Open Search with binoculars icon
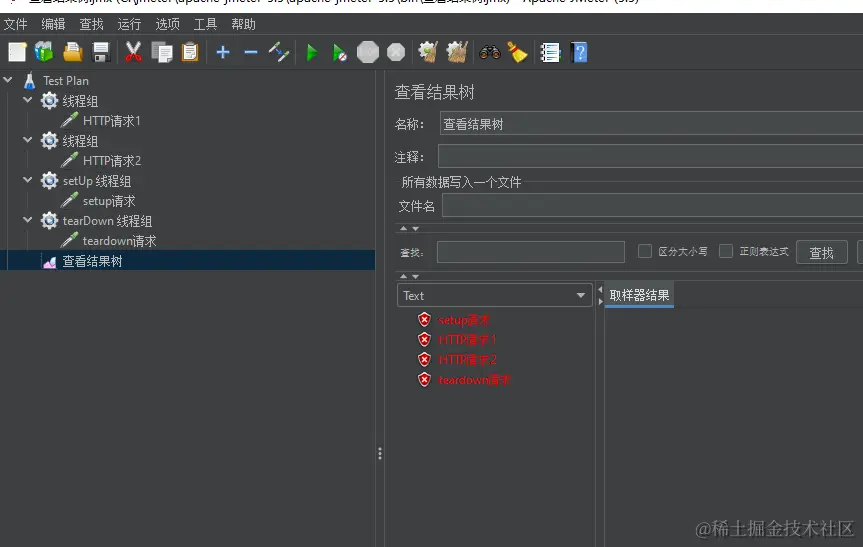Screen dimensions: 863x547 coord(490,52)
